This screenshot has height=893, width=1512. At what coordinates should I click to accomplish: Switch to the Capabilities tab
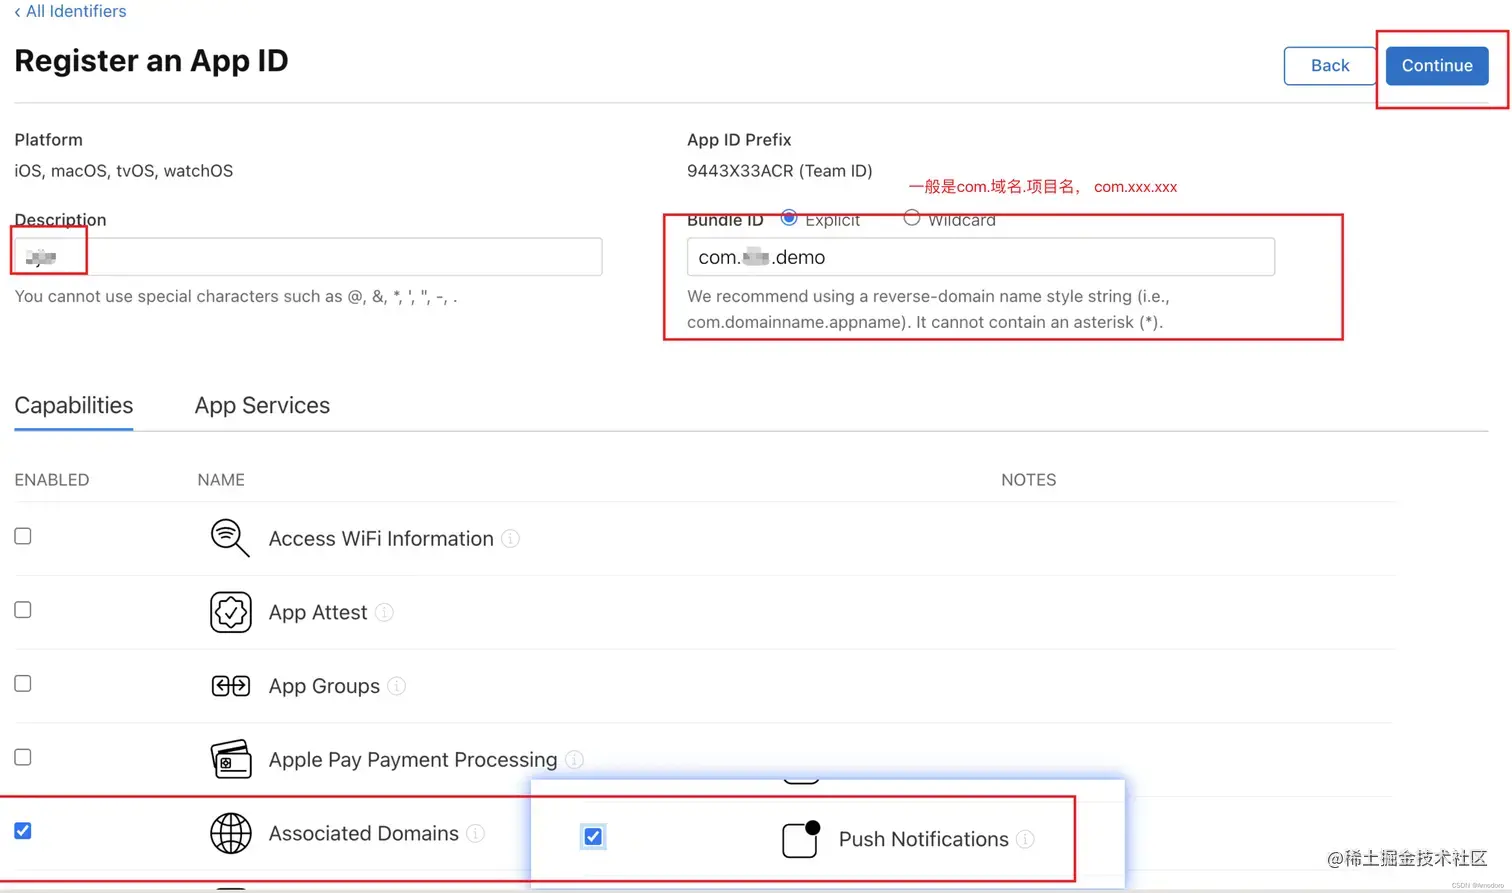point(74,405)
